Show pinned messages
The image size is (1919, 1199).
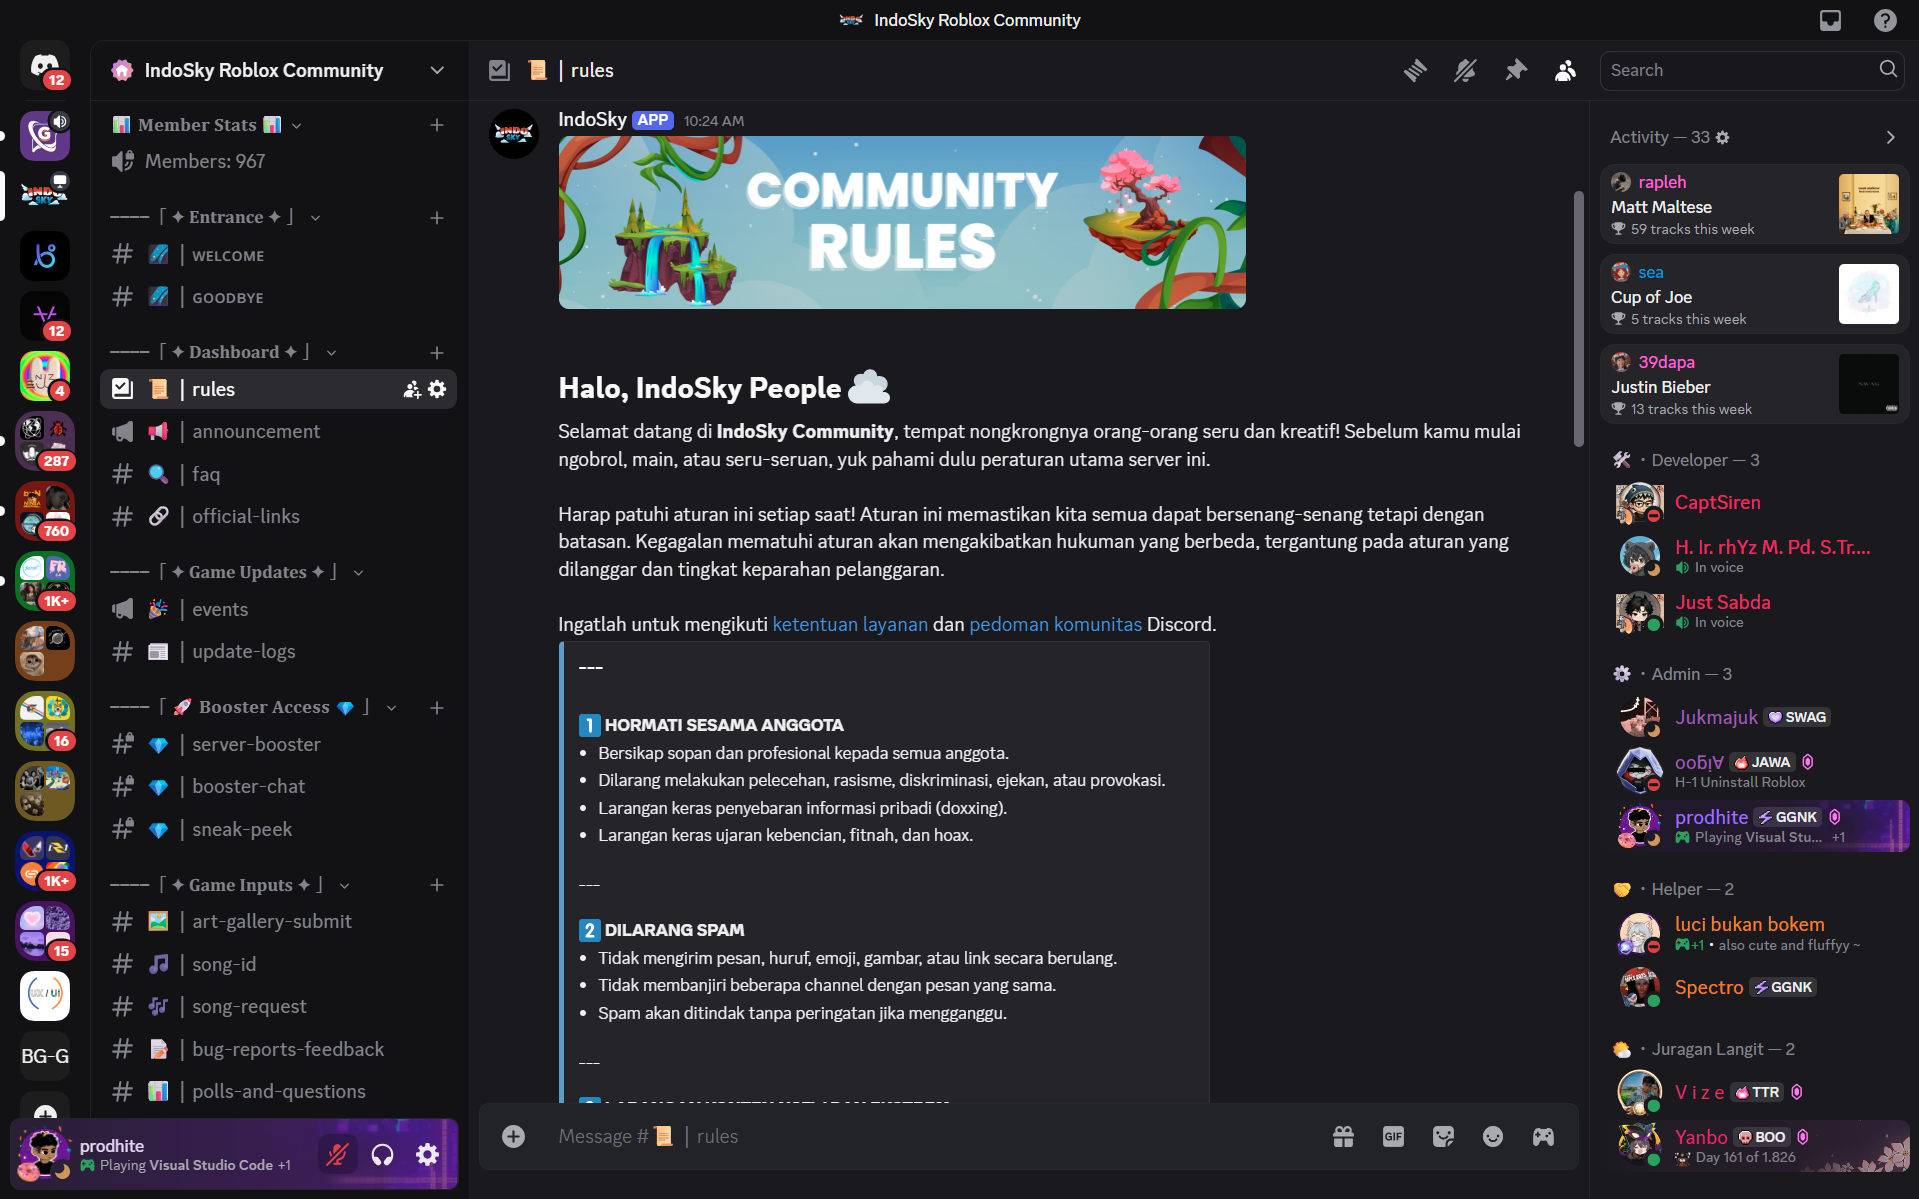tap(1516, 70)
